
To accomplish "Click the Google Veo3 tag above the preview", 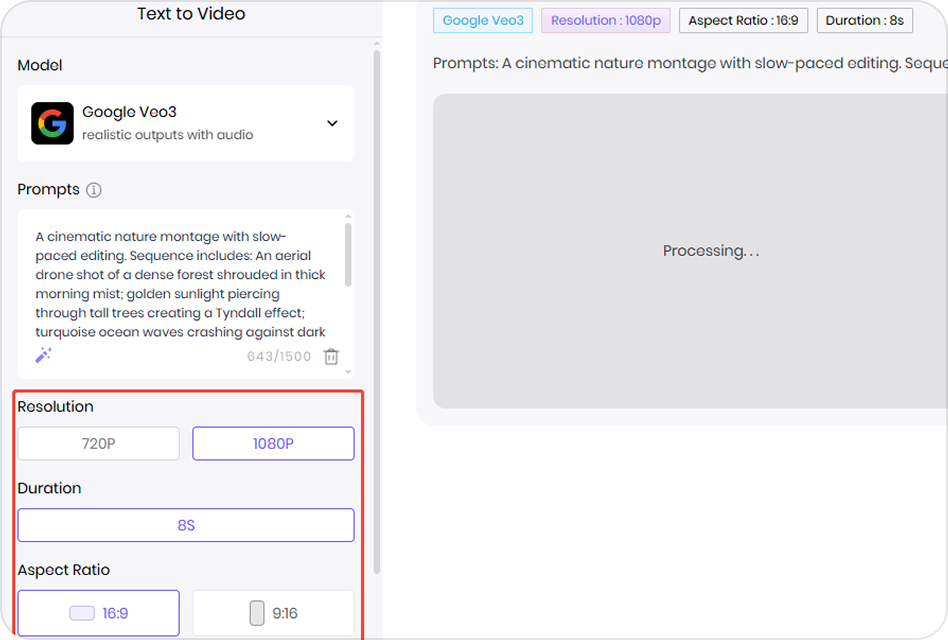I will point(483,20).
